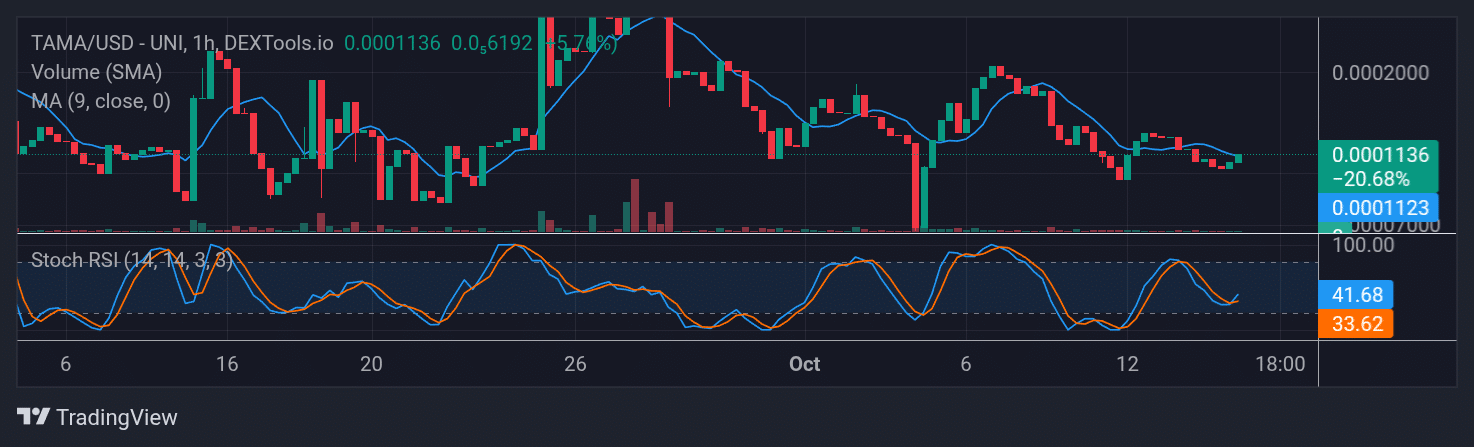Click the green 0.0001136 current price label
This screenshot has width=1474, height=447.
click(x=1378, y=155)
